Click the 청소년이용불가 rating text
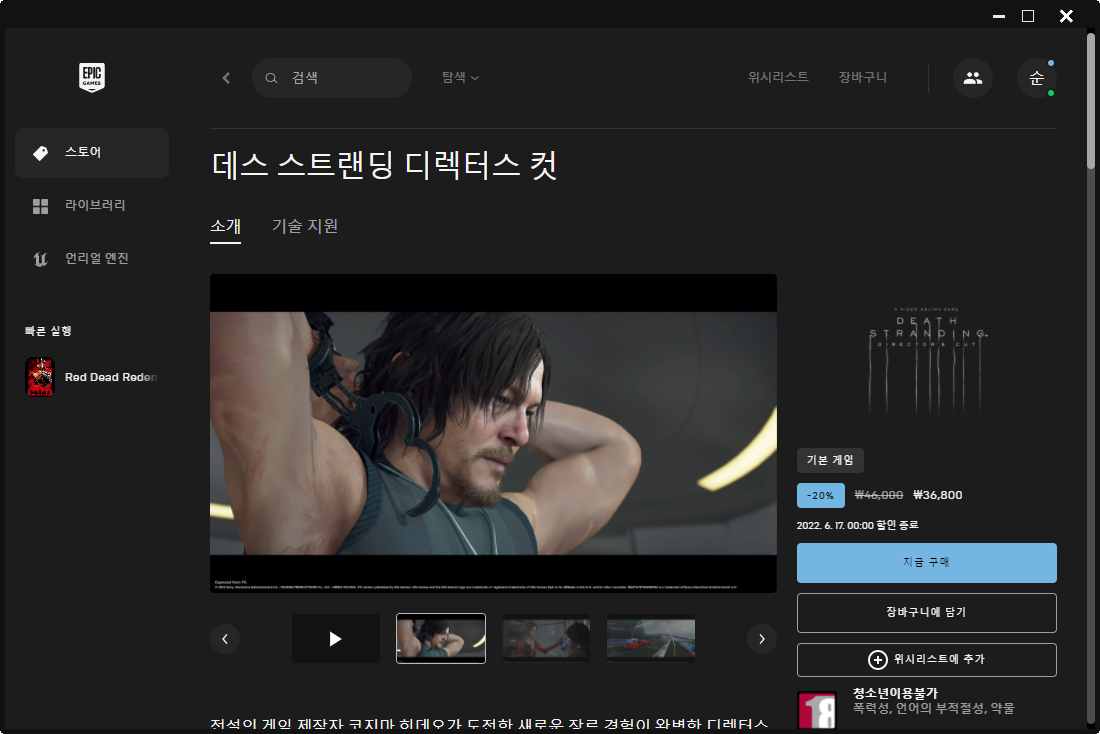The width and height of the screenshot is (1100, 734). click(895, 693)
